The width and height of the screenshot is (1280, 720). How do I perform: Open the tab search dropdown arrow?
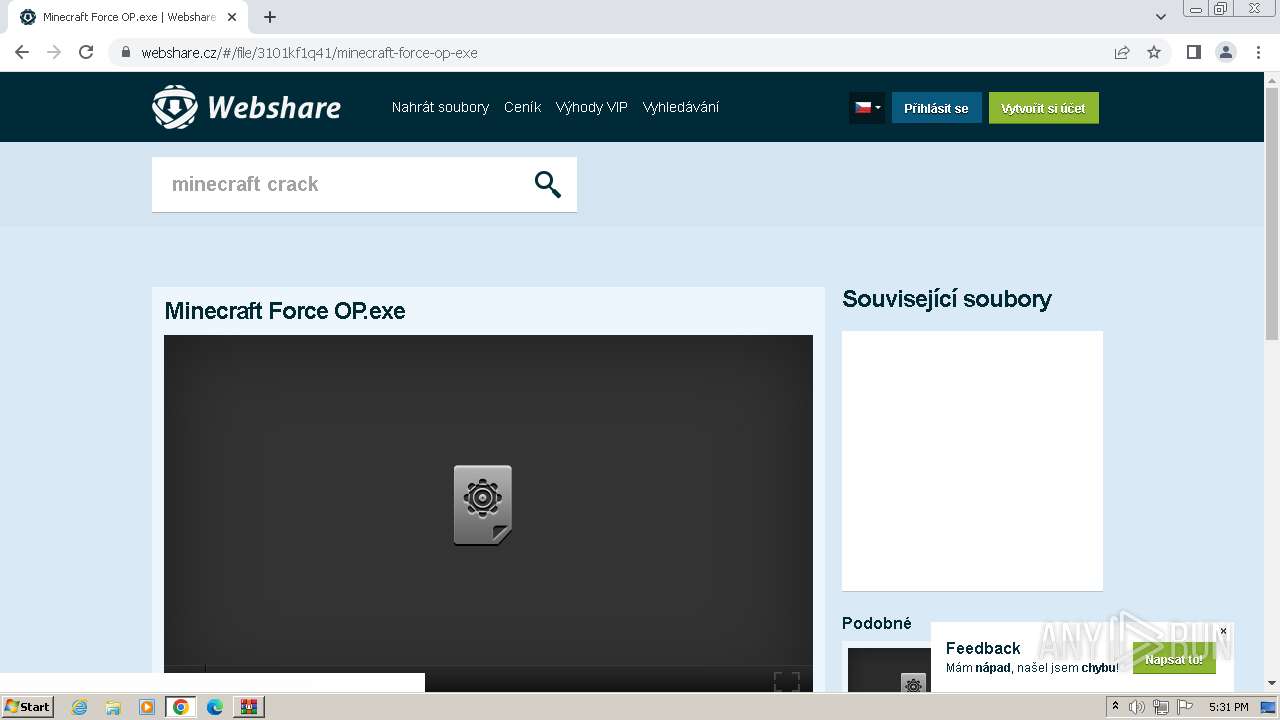(1160, 17)
